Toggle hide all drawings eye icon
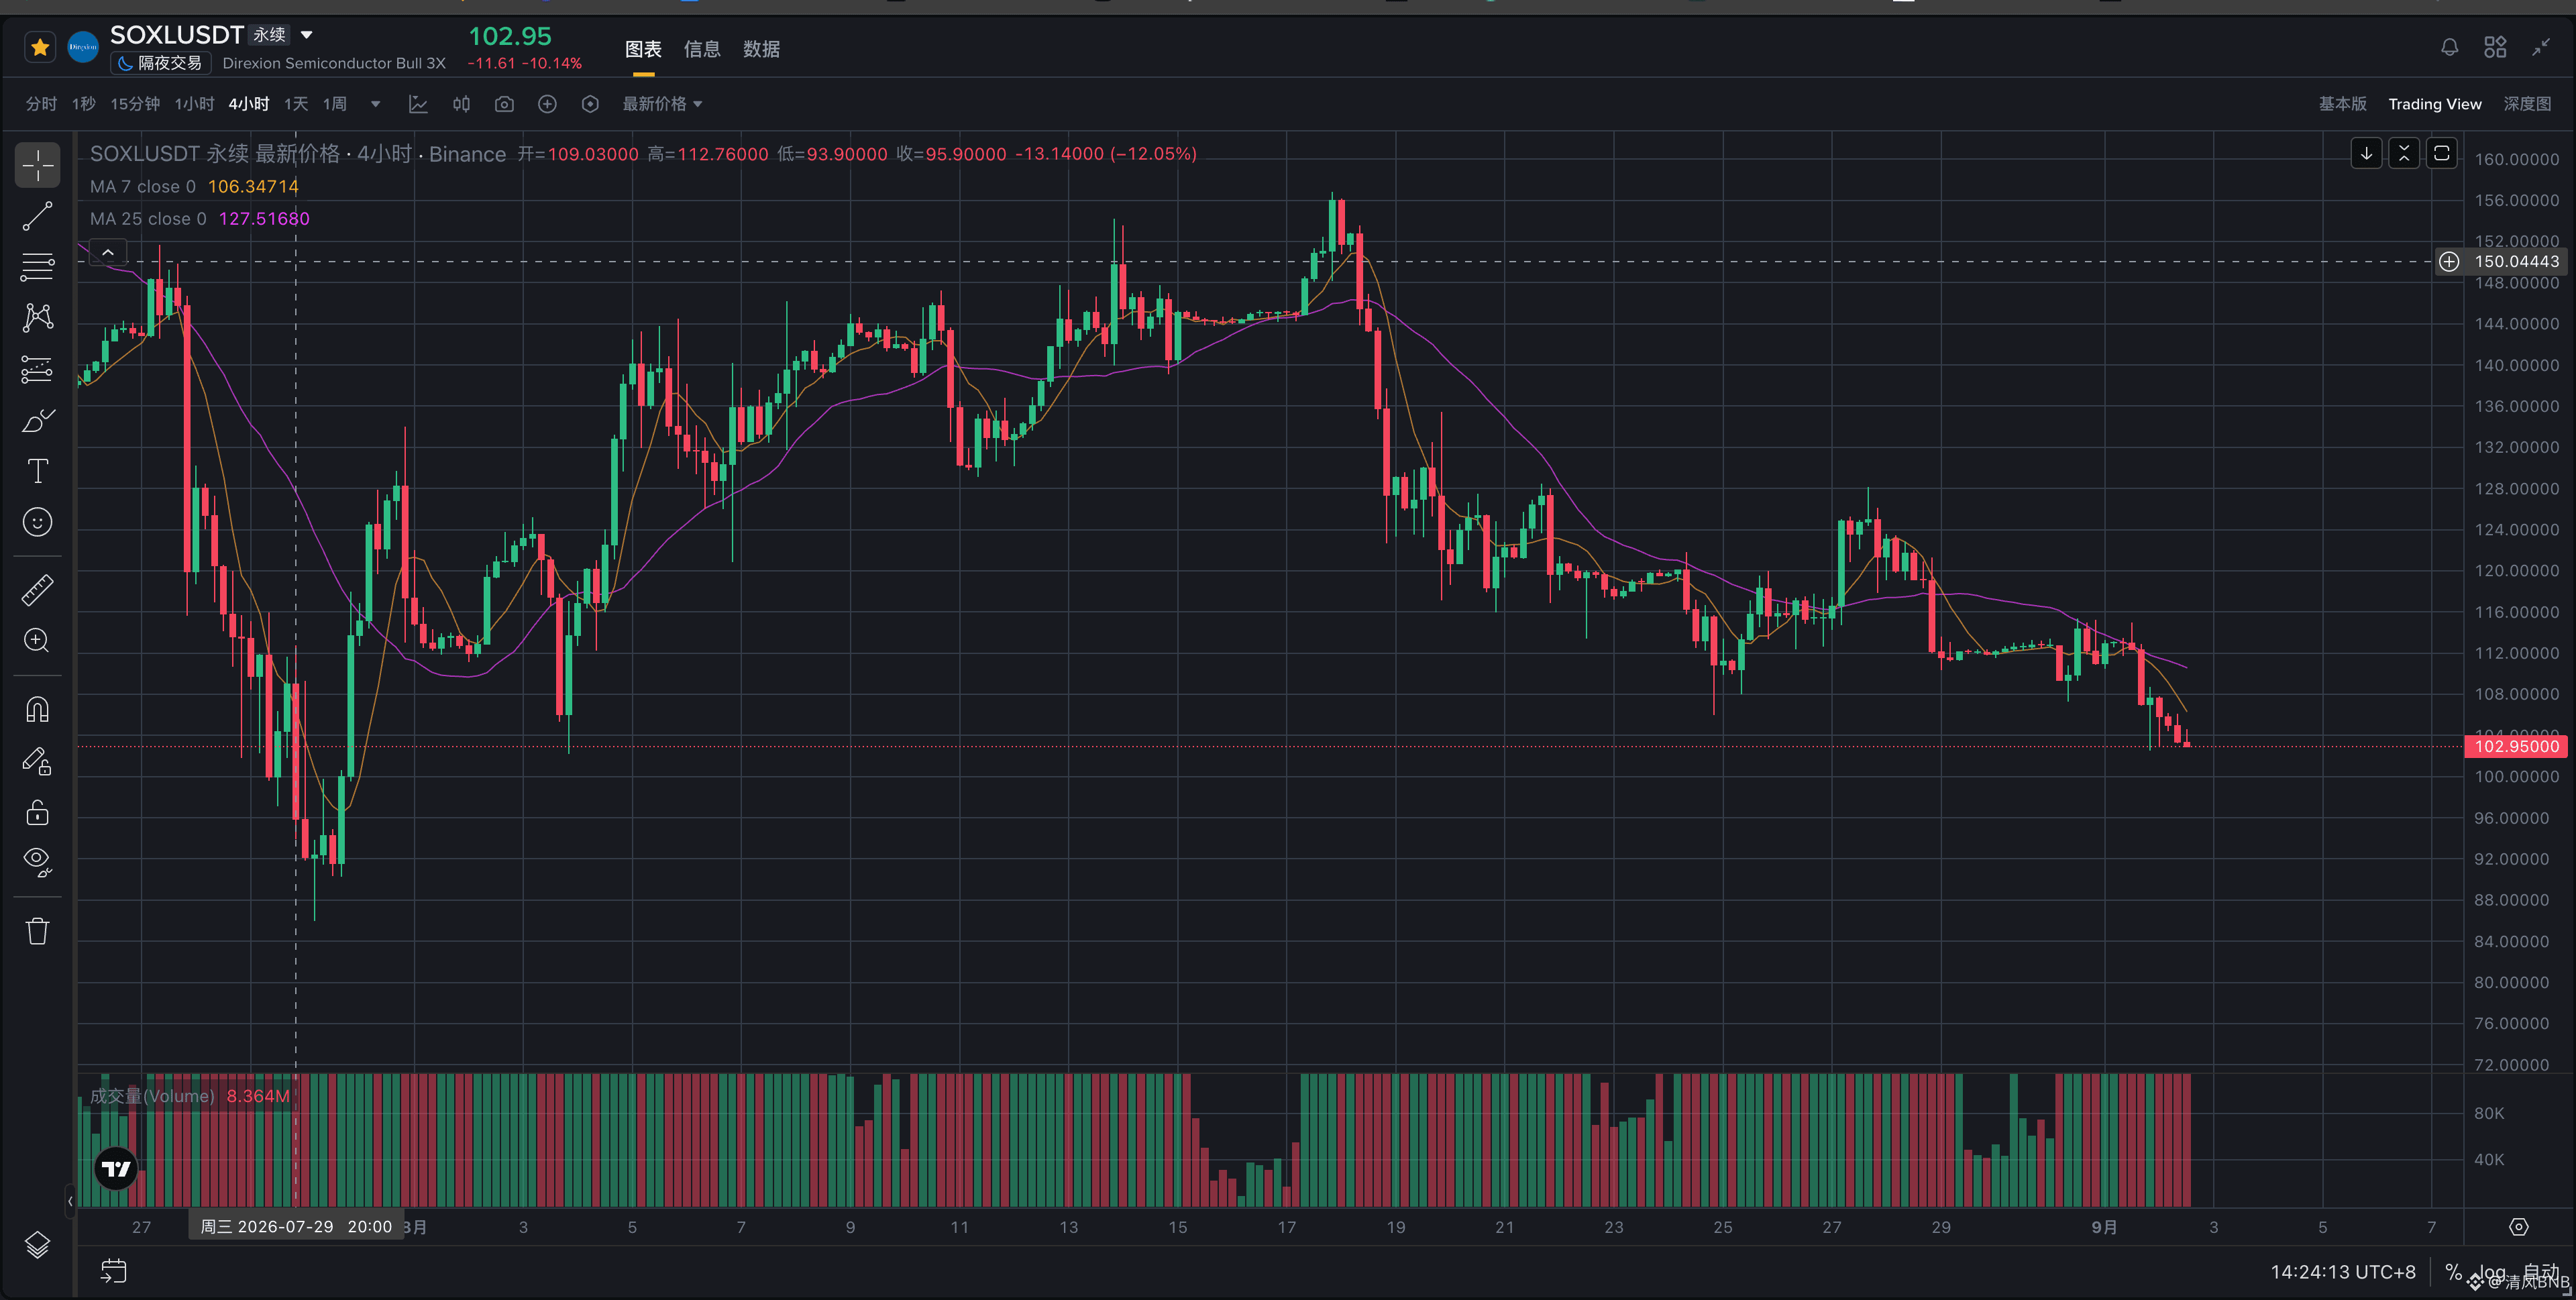 click(37, 862)
